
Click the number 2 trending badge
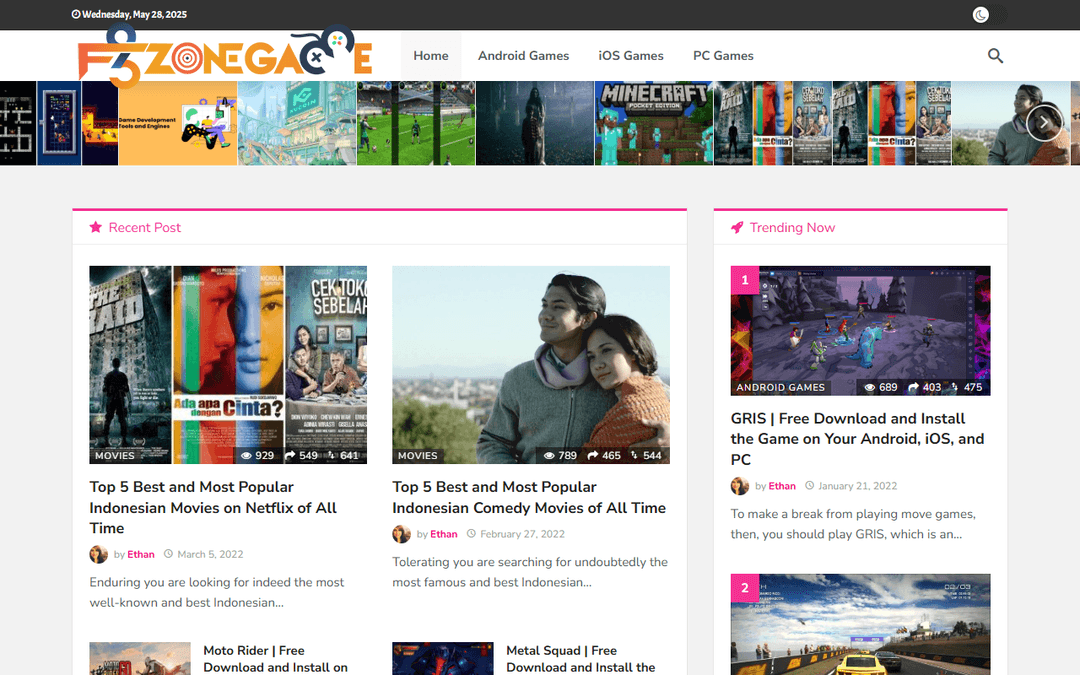click(745, 588)
